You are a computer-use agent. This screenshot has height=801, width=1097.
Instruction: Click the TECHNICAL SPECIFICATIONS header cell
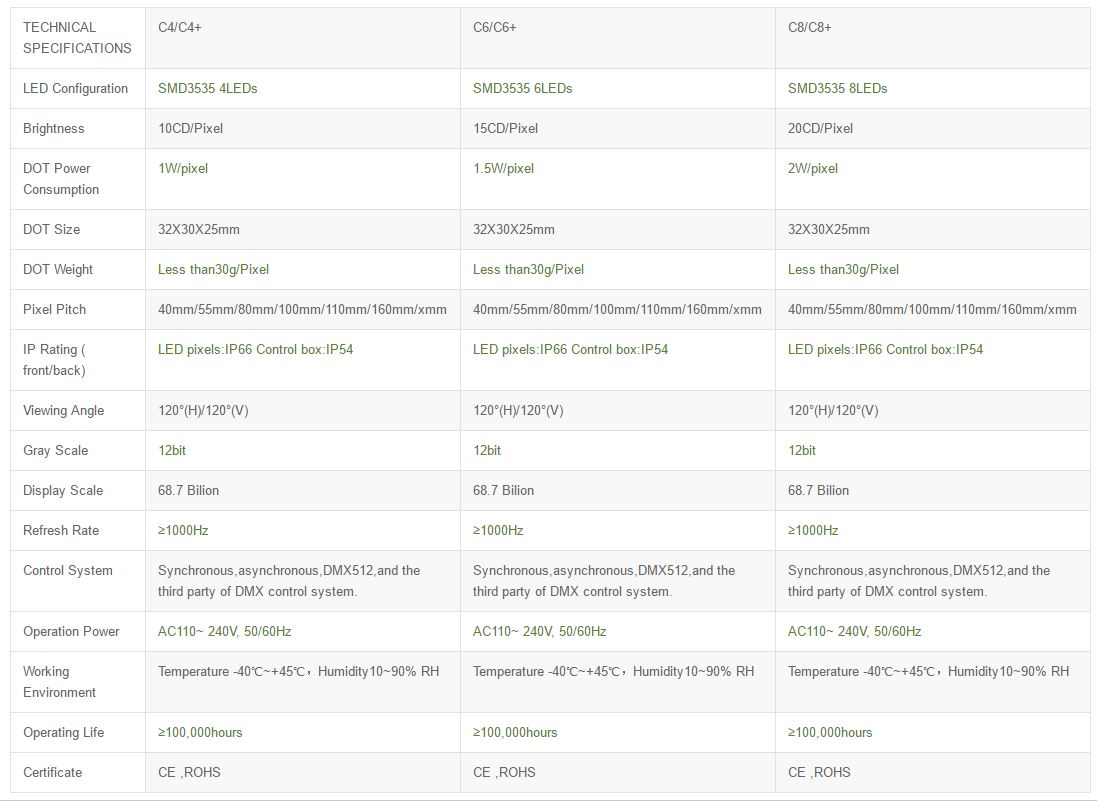tap(77, 38)
